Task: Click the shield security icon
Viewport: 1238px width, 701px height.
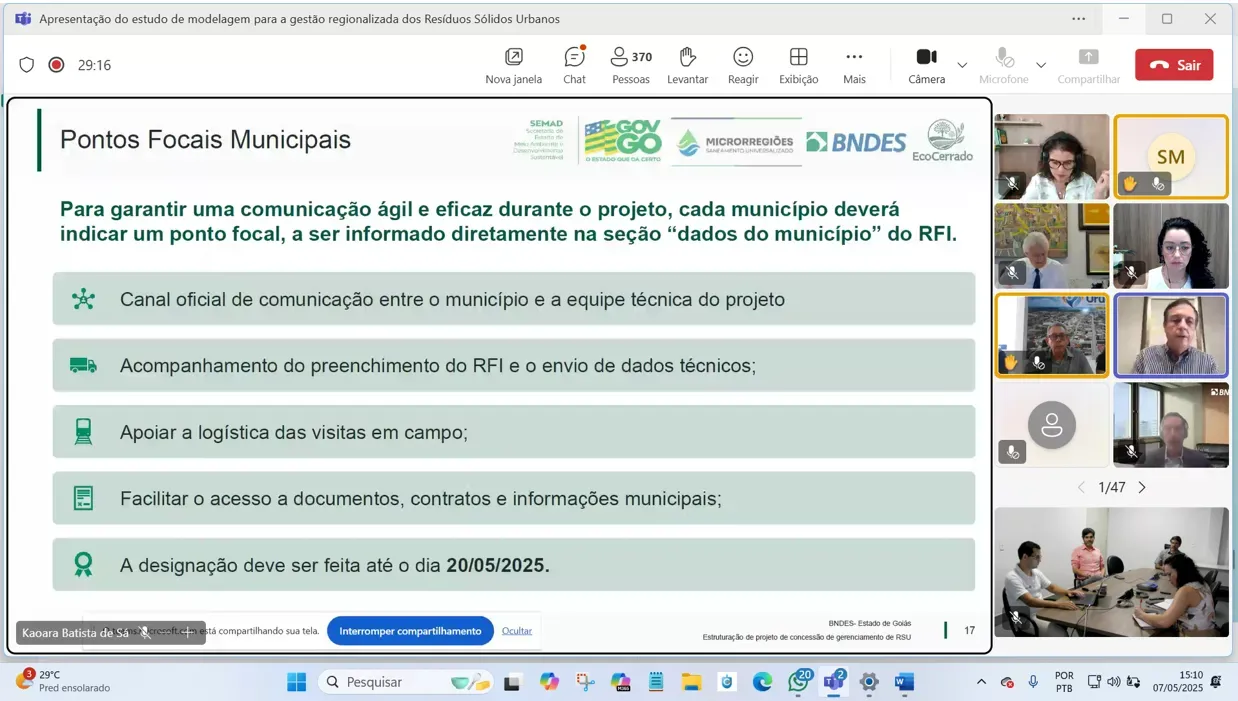Action: 27,65
